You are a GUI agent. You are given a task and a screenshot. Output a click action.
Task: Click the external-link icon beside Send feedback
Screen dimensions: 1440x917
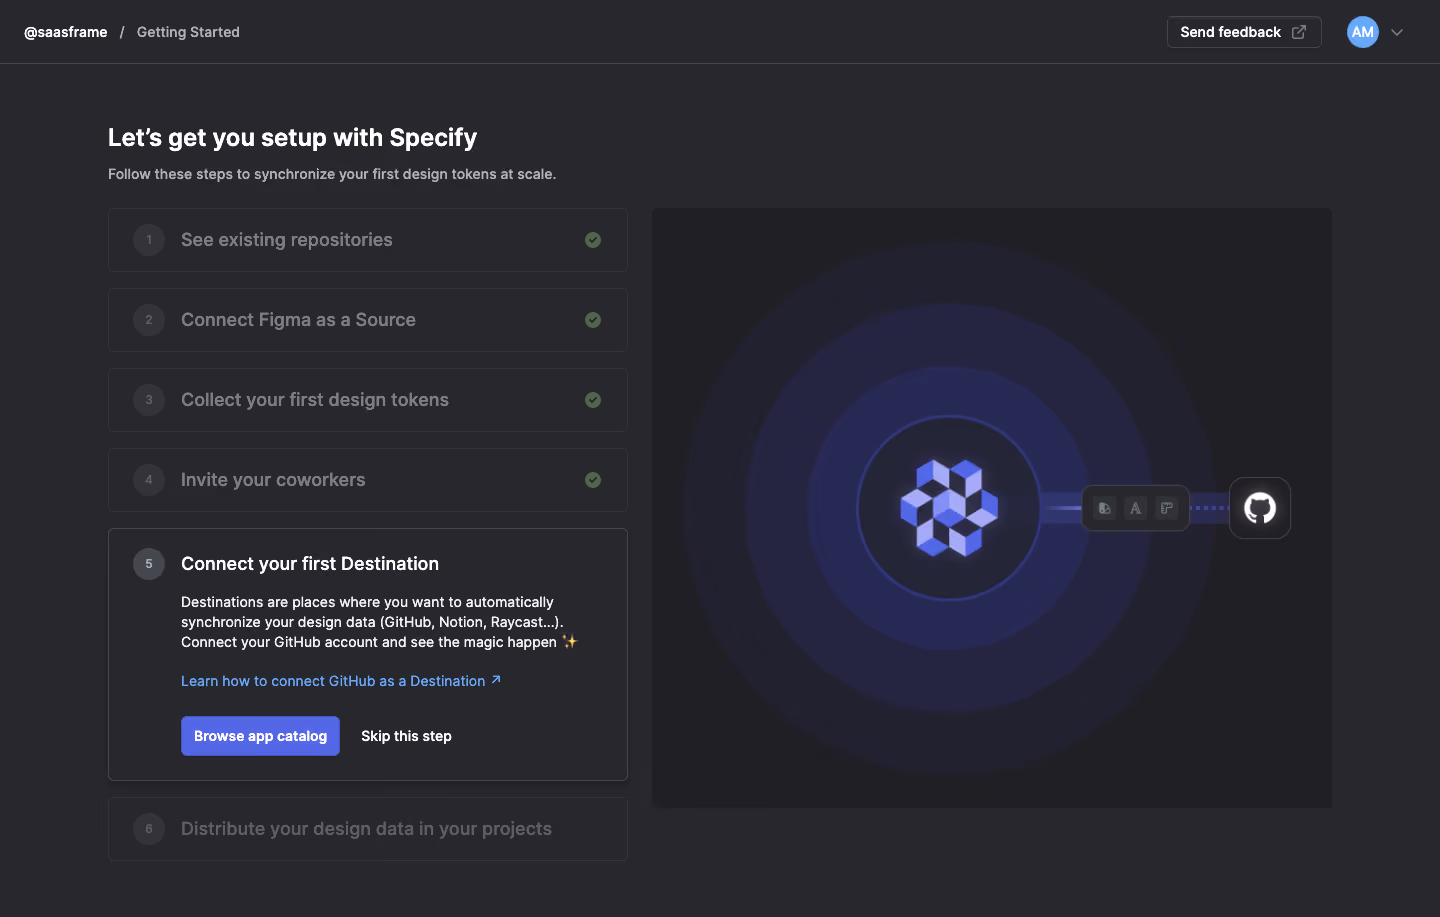[1299, 32]
